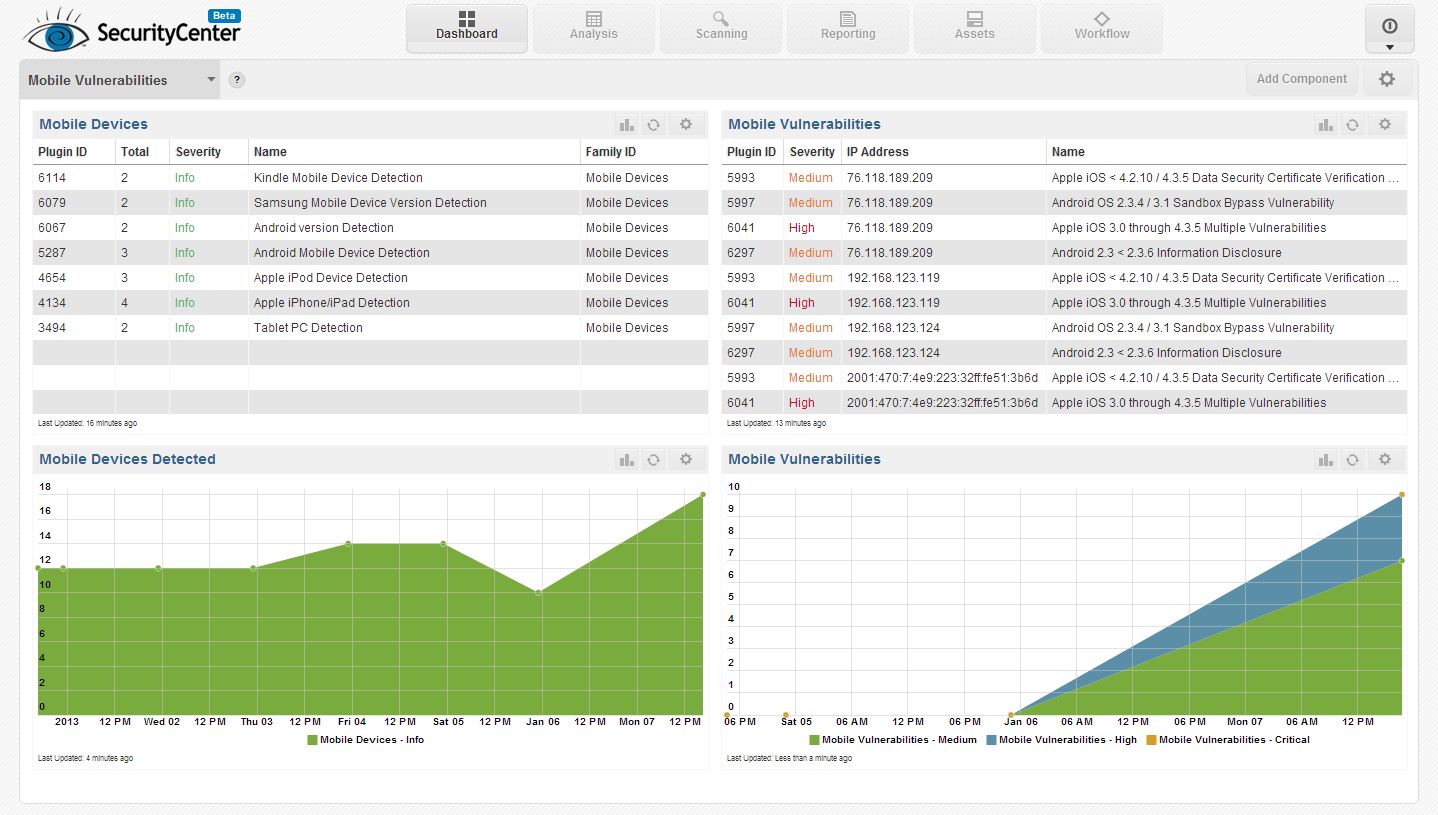Sort table by Severity column in Mobile Devices
This screenshot has width=1438, height=815.
point(198,152)
